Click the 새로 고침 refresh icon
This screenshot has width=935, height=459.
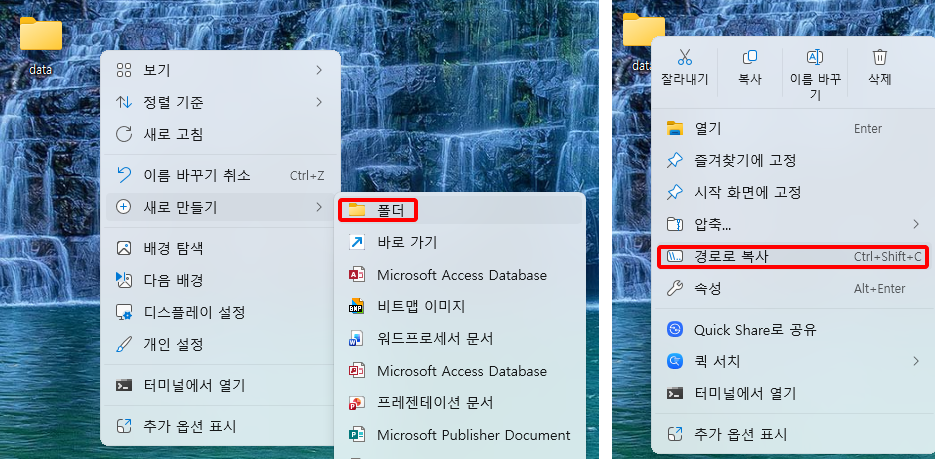coord(123,134)
